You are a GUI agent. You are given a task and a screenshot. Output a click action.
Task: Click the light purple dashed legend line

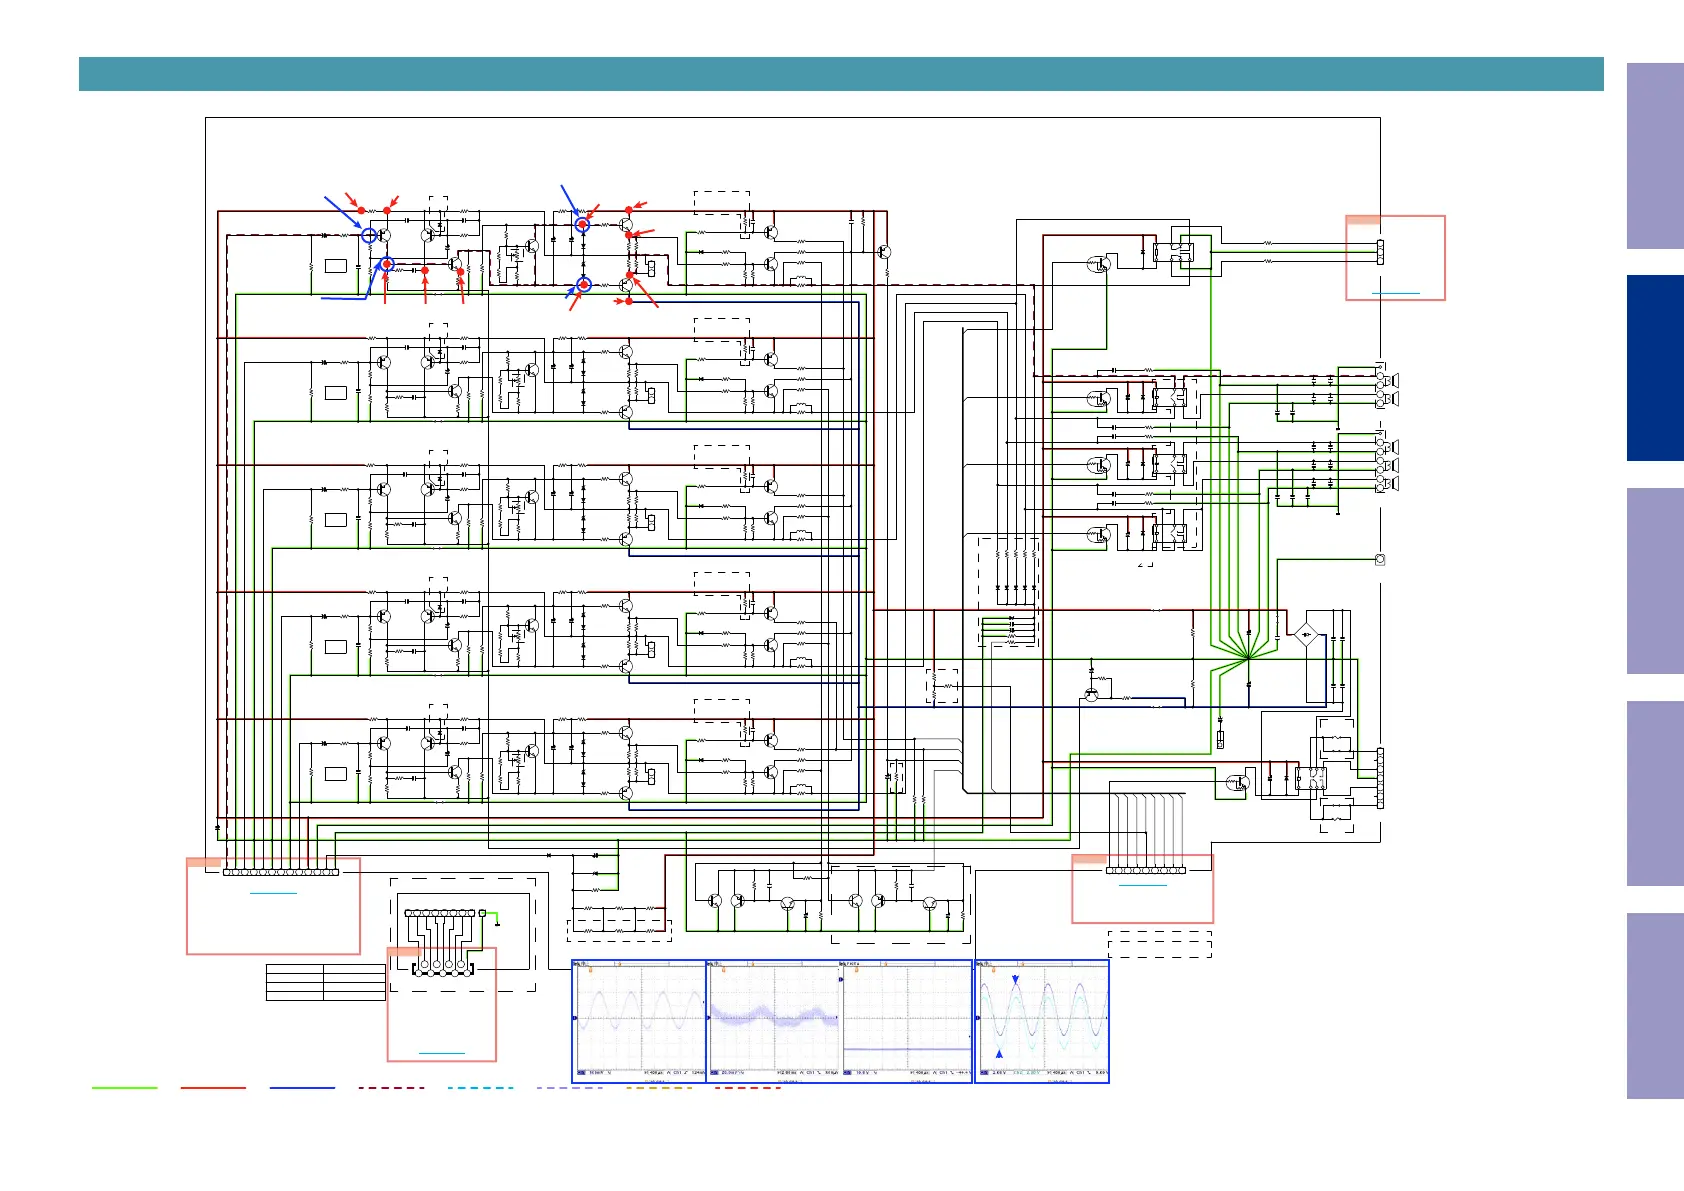pos(569,1088)
